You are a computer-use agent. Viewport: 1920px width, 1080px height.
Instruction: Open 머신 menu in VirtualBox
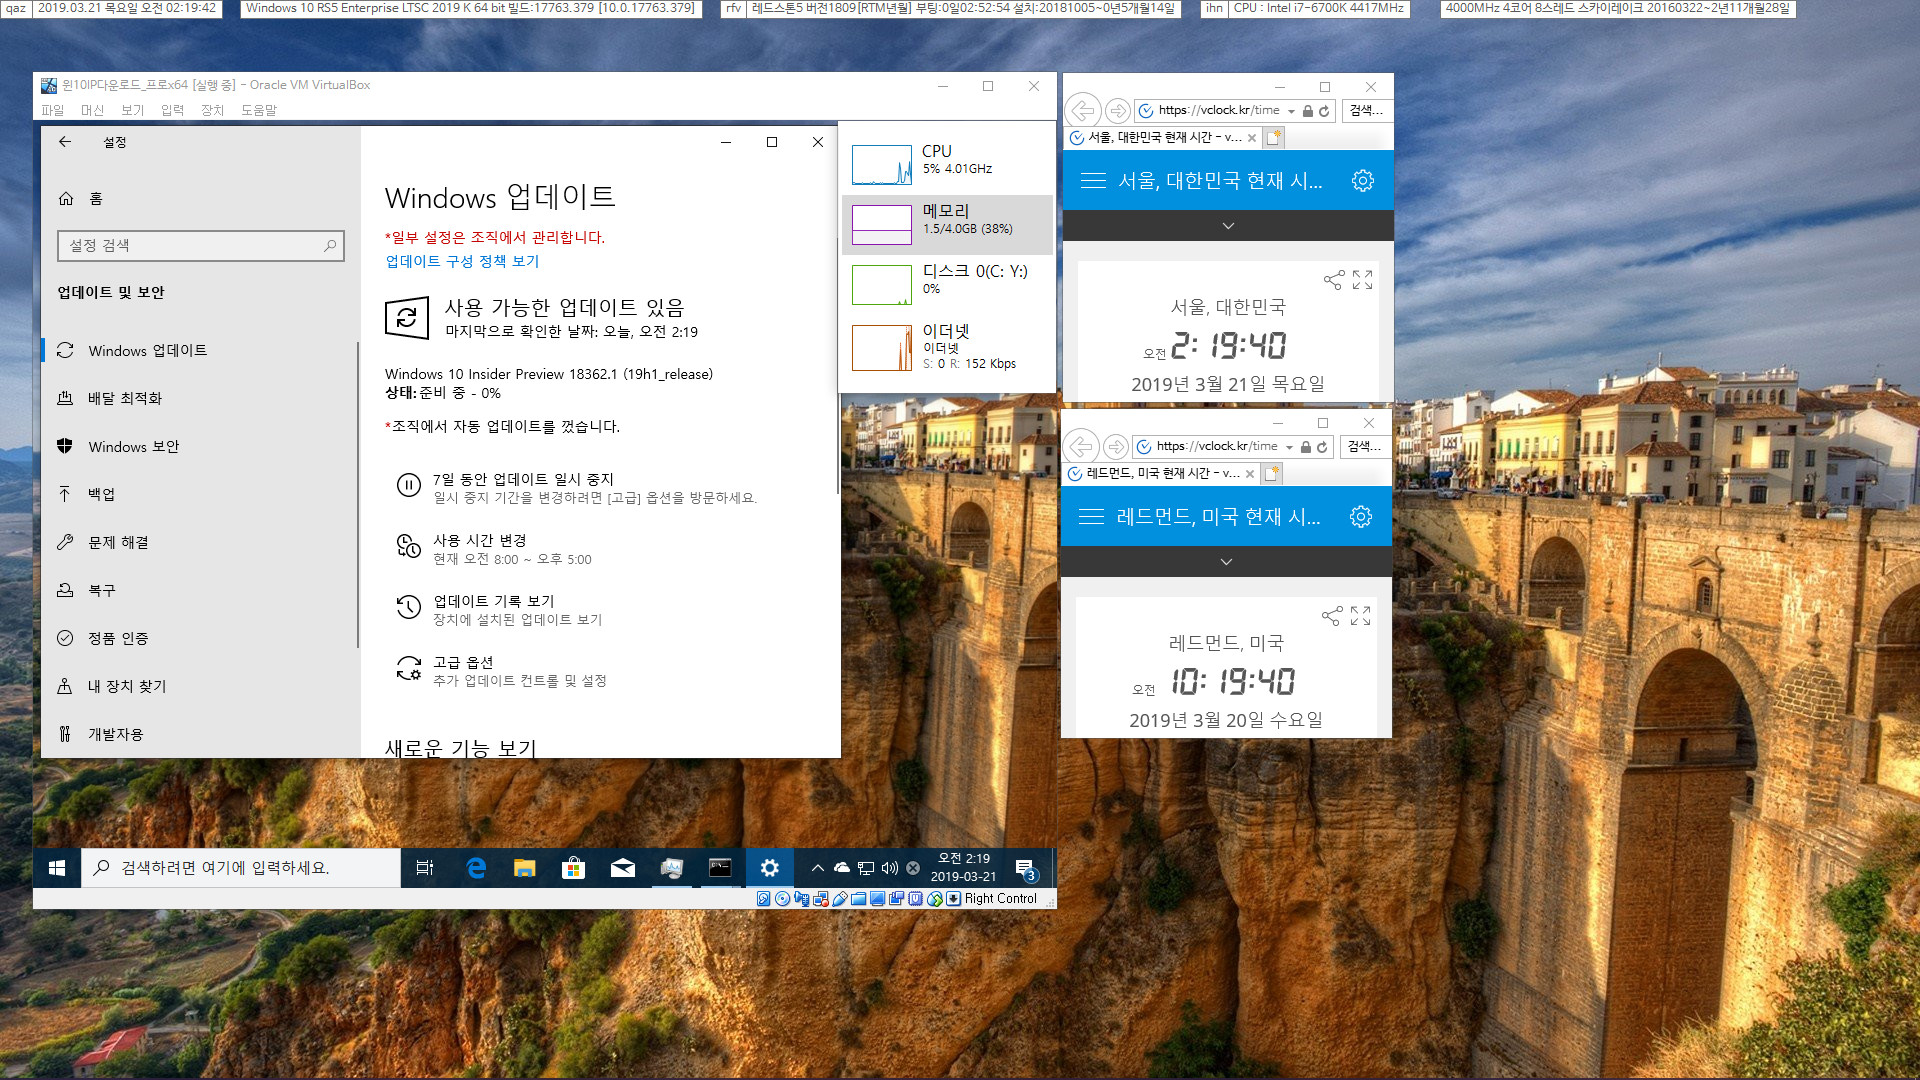(92, 110)
